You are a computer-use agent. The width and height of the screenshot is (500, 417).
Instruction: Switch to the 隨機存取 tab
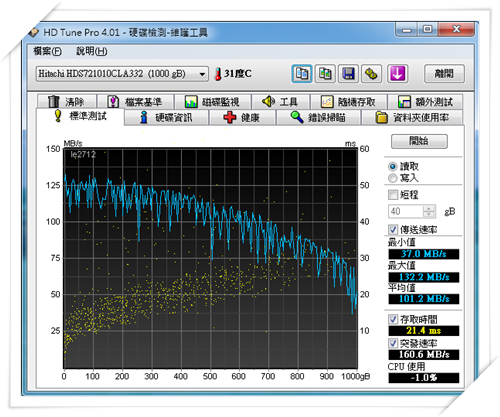pyautogui.click(x=349, y=102)
